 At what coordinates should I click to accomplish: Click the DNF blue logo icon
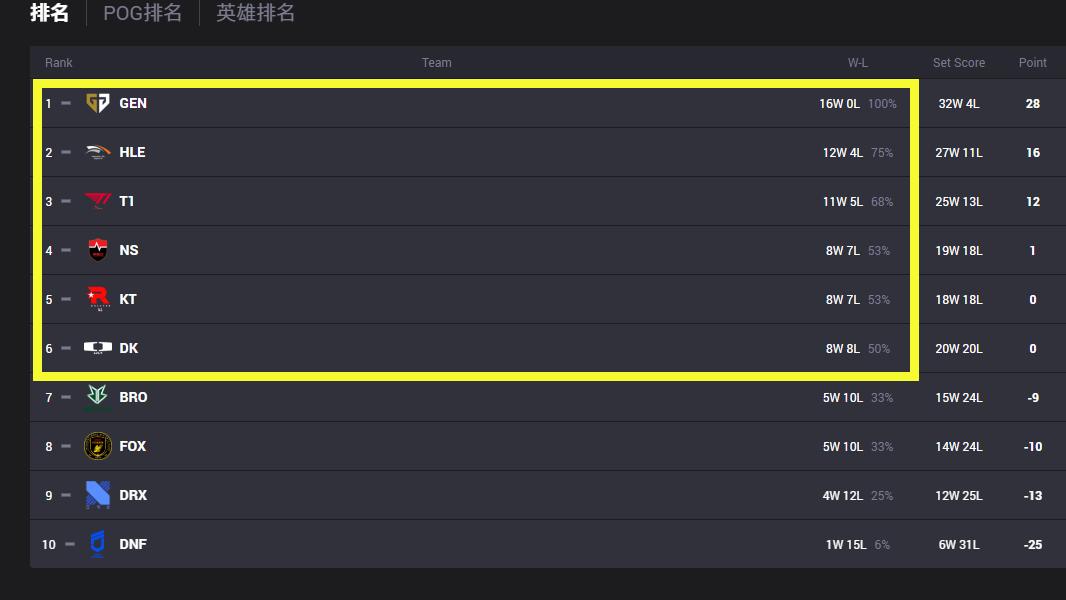(x=98, y=544)
